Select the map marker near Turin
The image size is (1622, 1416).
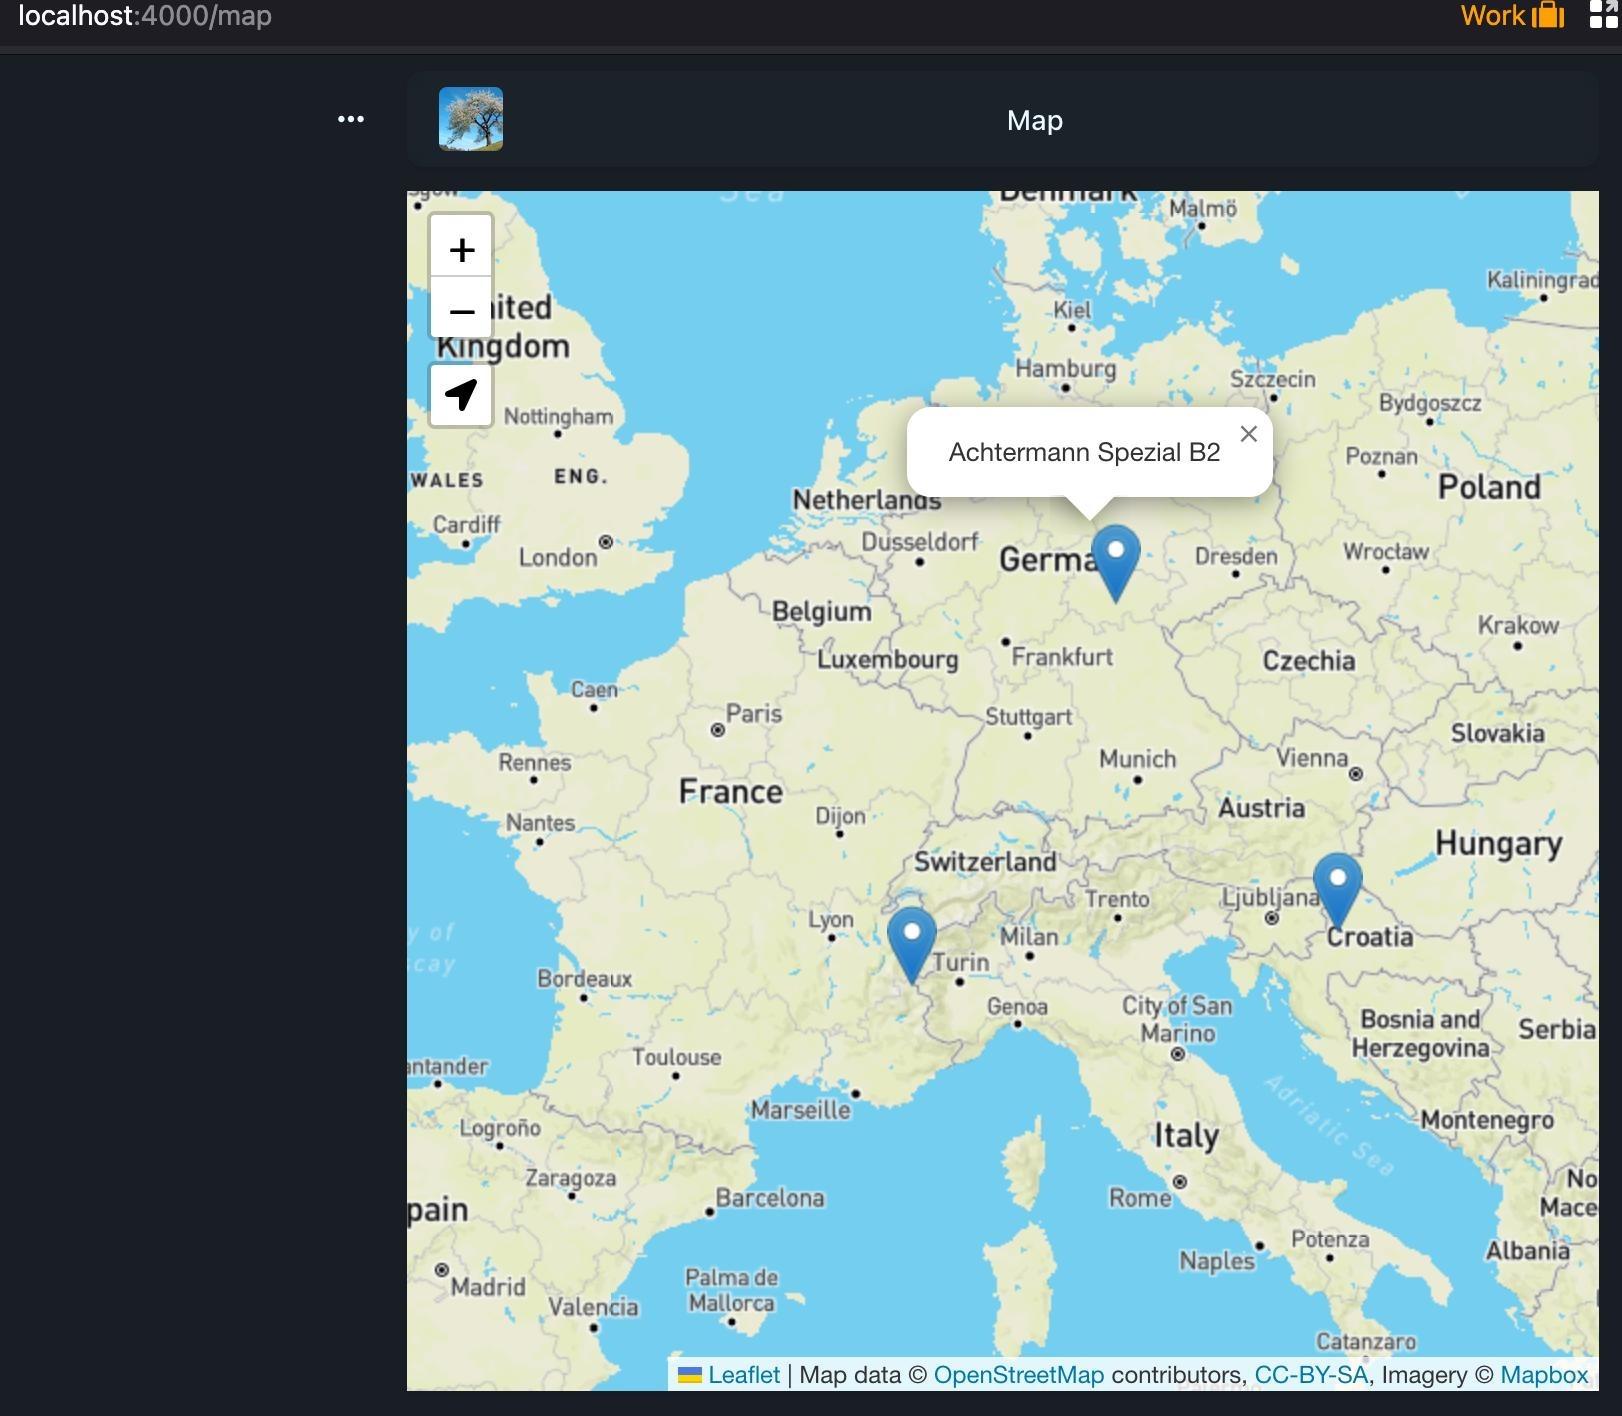point(912,944)
